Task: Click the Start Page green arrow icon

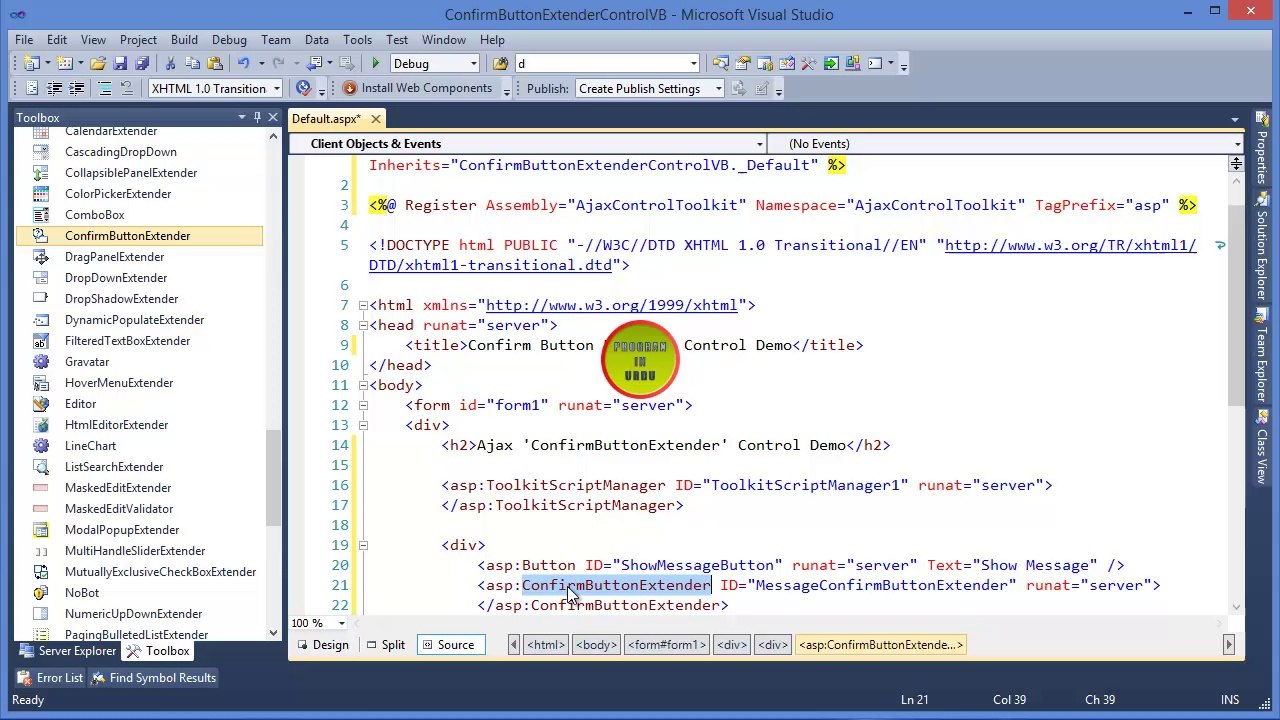Action: [831, 64]
